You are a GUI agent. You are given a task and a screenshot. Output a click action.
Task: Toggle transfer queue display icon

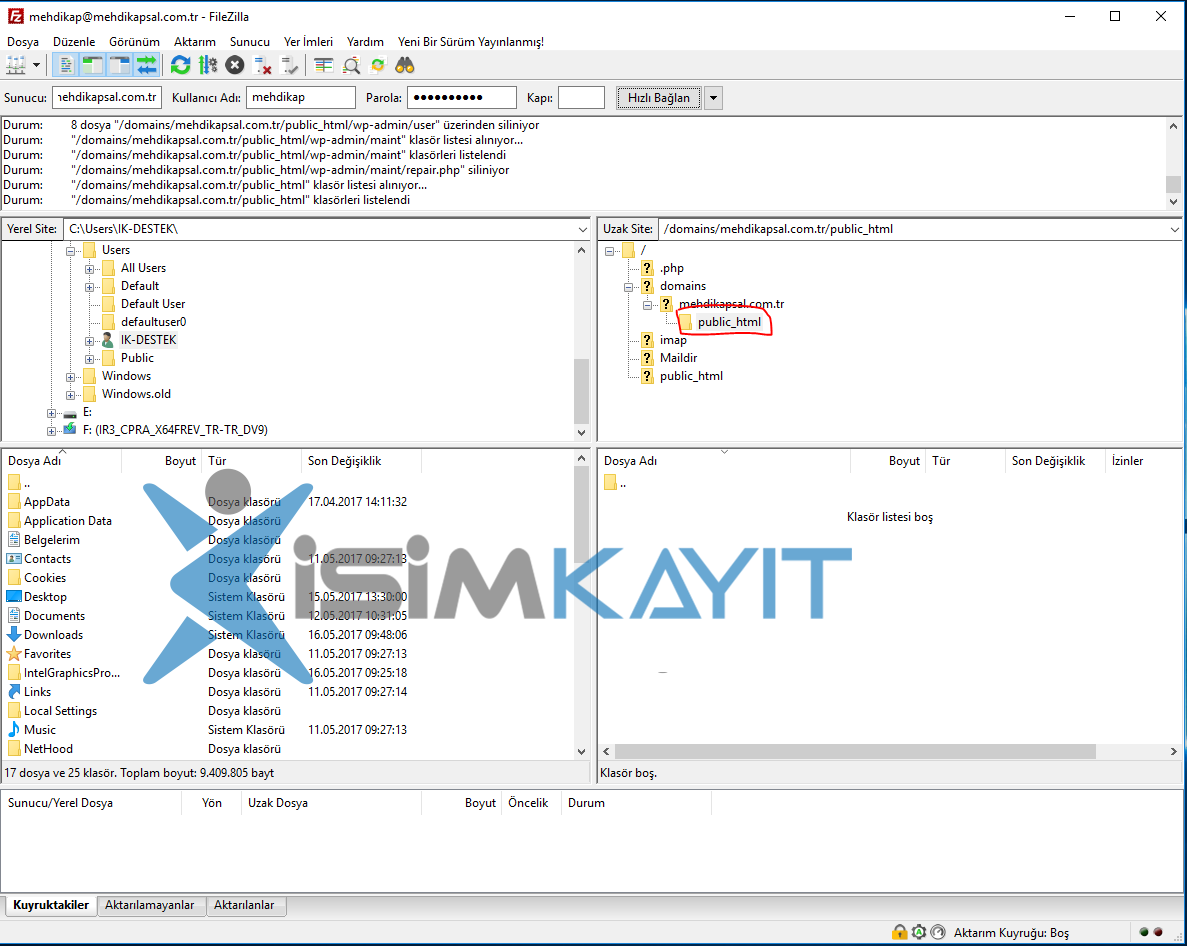(x=147, y=66)
